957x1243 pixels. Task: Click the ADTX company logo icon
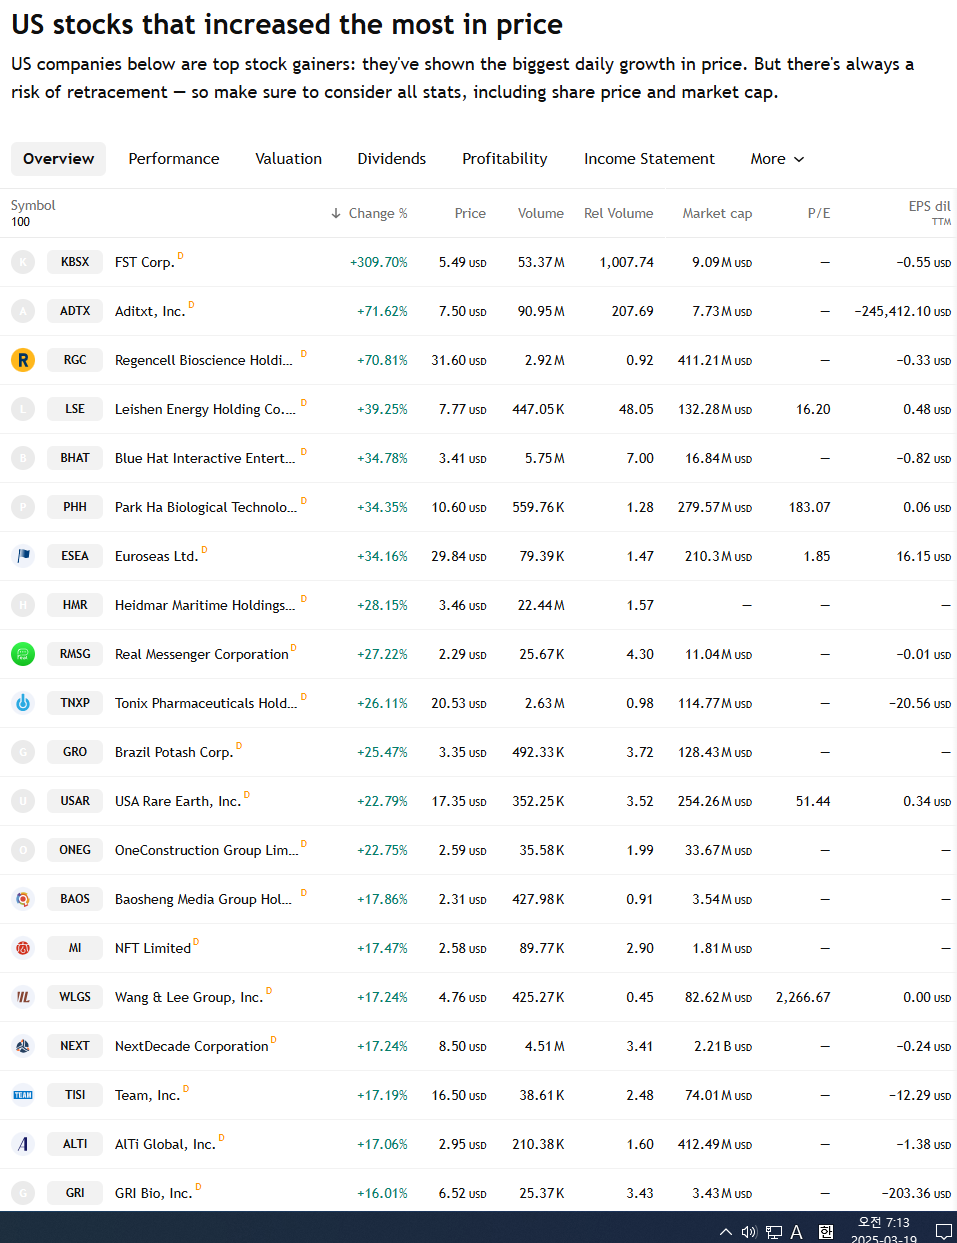pos(23,311)
